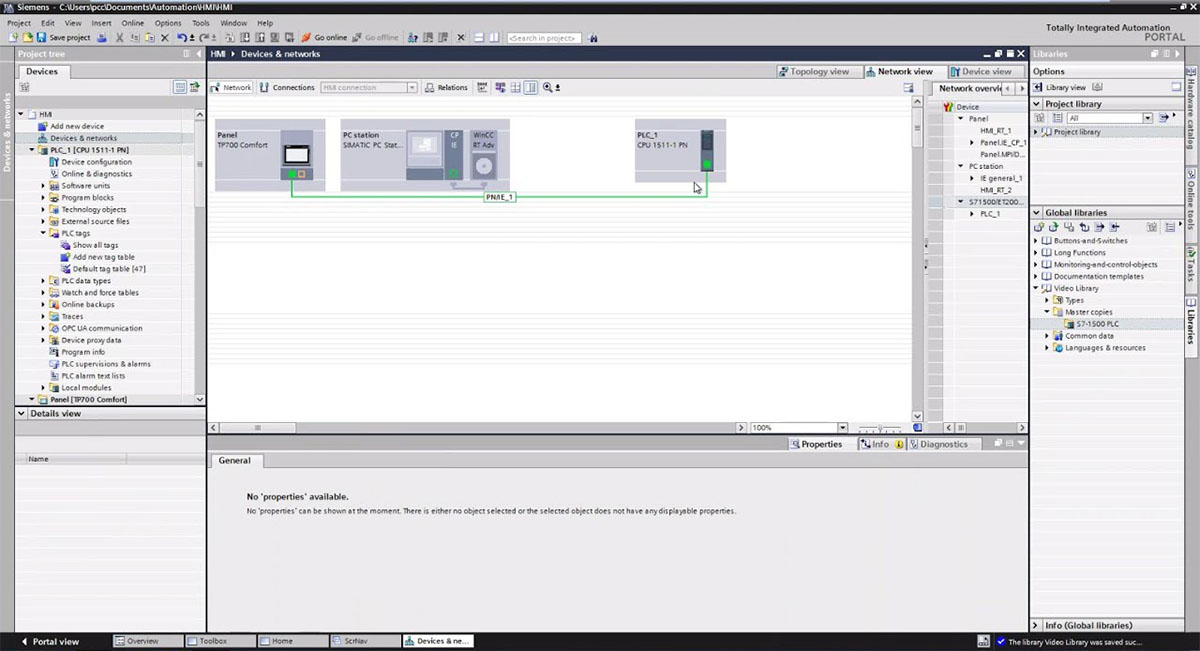Click the PN/IE_1 network label

coord(499,197)
